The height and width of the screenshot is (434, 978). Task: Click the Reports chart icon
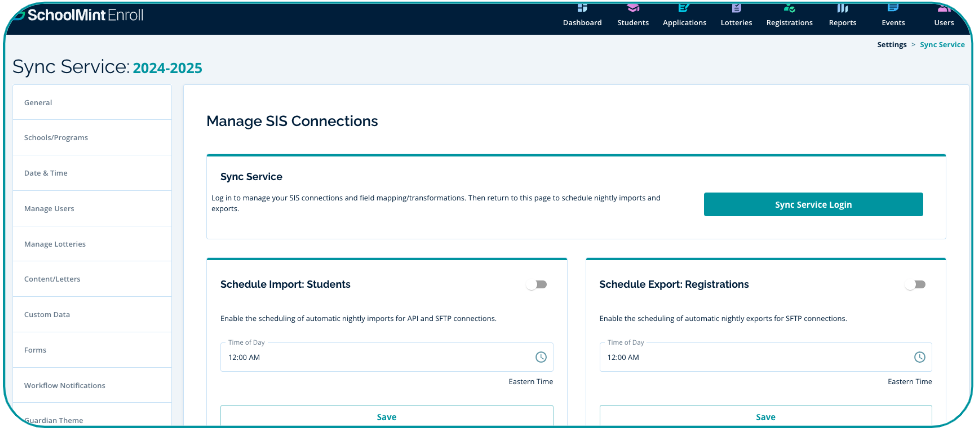[842, 9]
